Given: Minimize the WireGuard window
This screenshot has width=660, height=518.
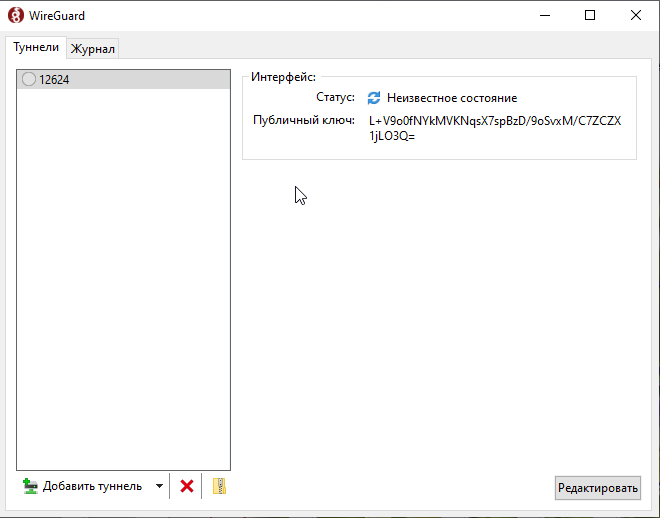Looking at the screenshot, I should (x=545, y=16).
